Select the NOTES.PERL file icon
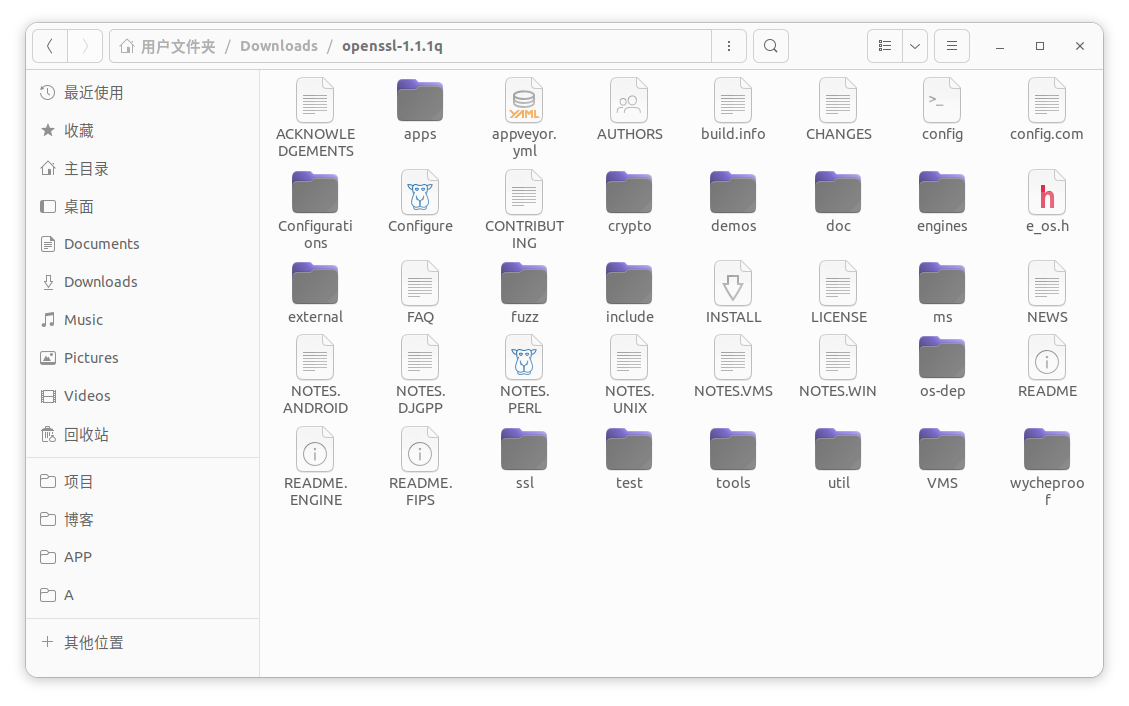Screen dimensions: 1129x706 coord(524,358)
